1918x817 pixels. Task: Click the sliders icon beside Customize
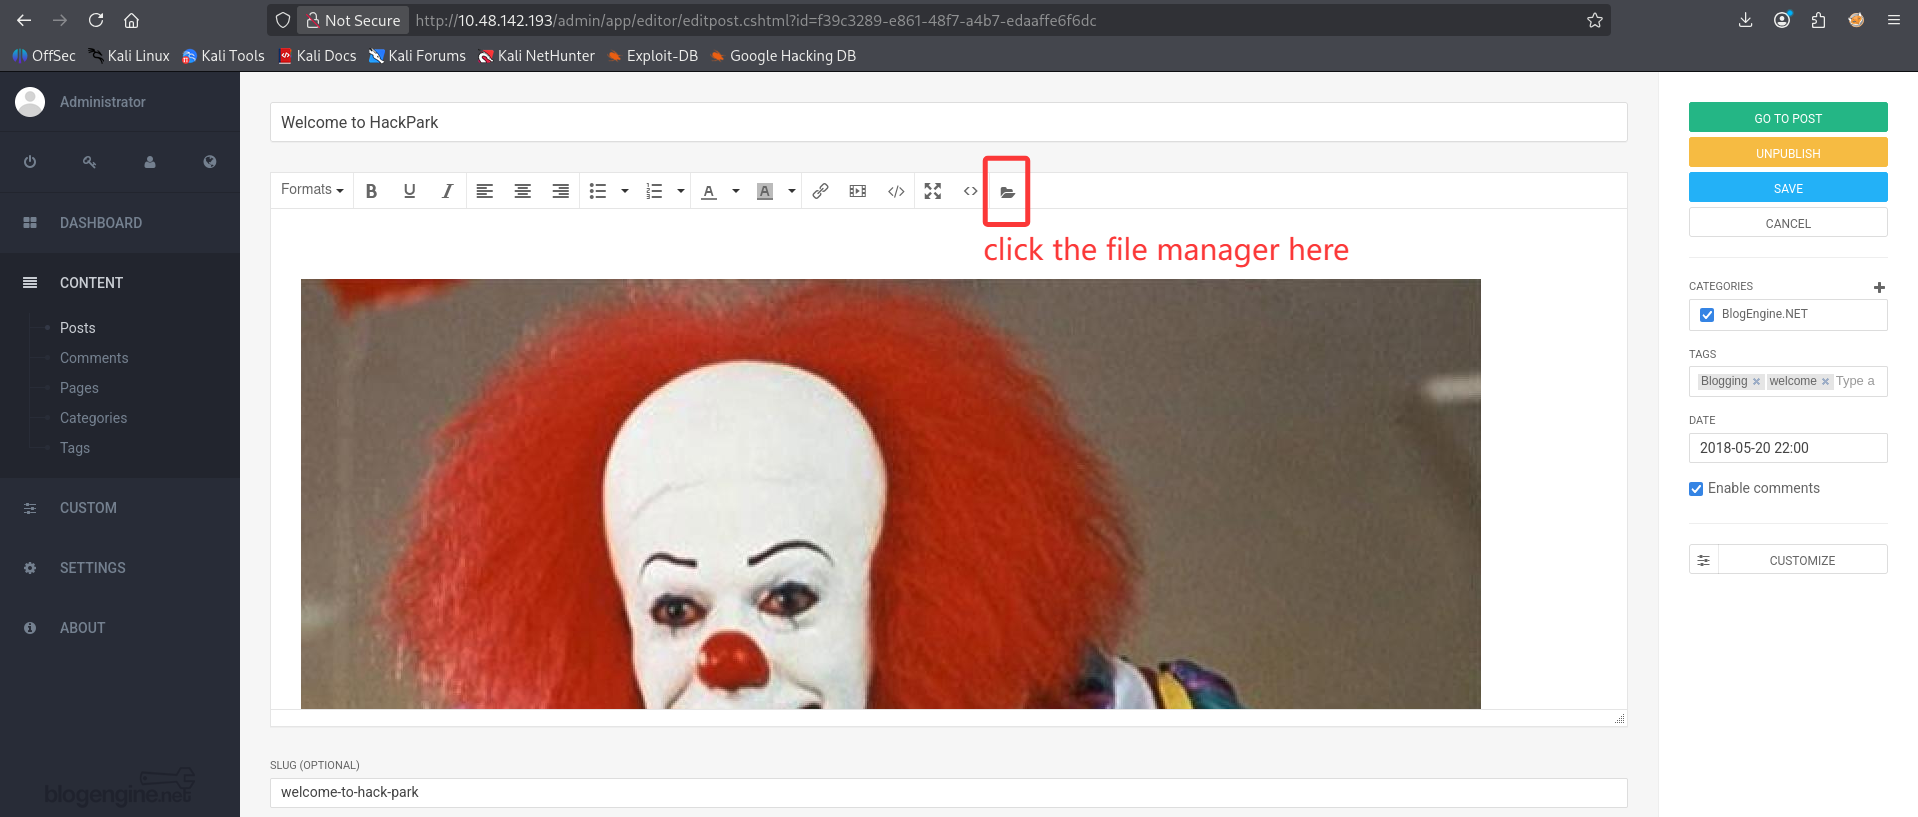pyautogui.click(x=1704, y=560)
